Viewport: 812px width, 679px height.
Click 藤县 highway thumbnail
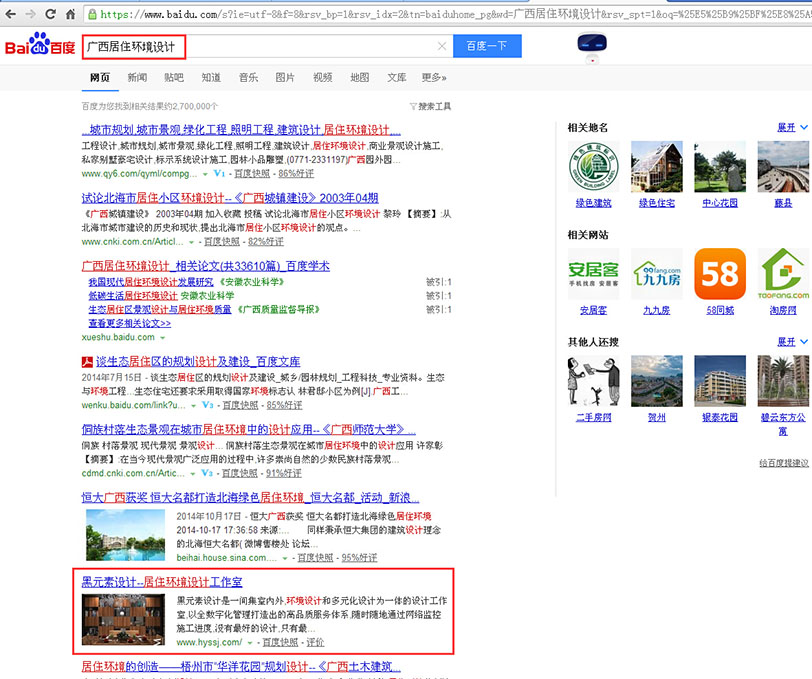click(x=783, y=166)
